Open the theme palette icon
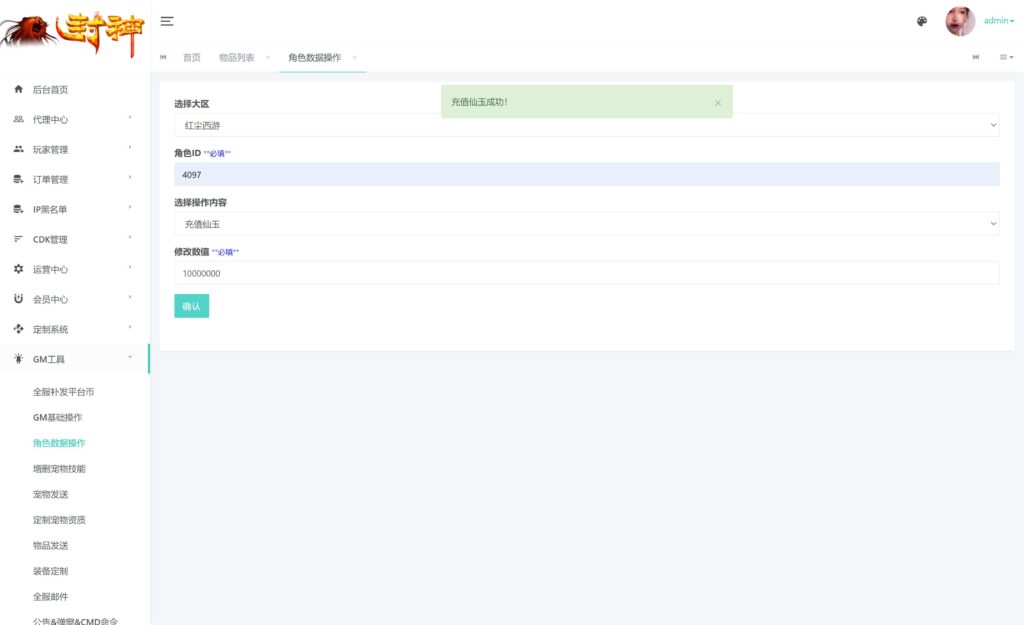 coord(922,21)
